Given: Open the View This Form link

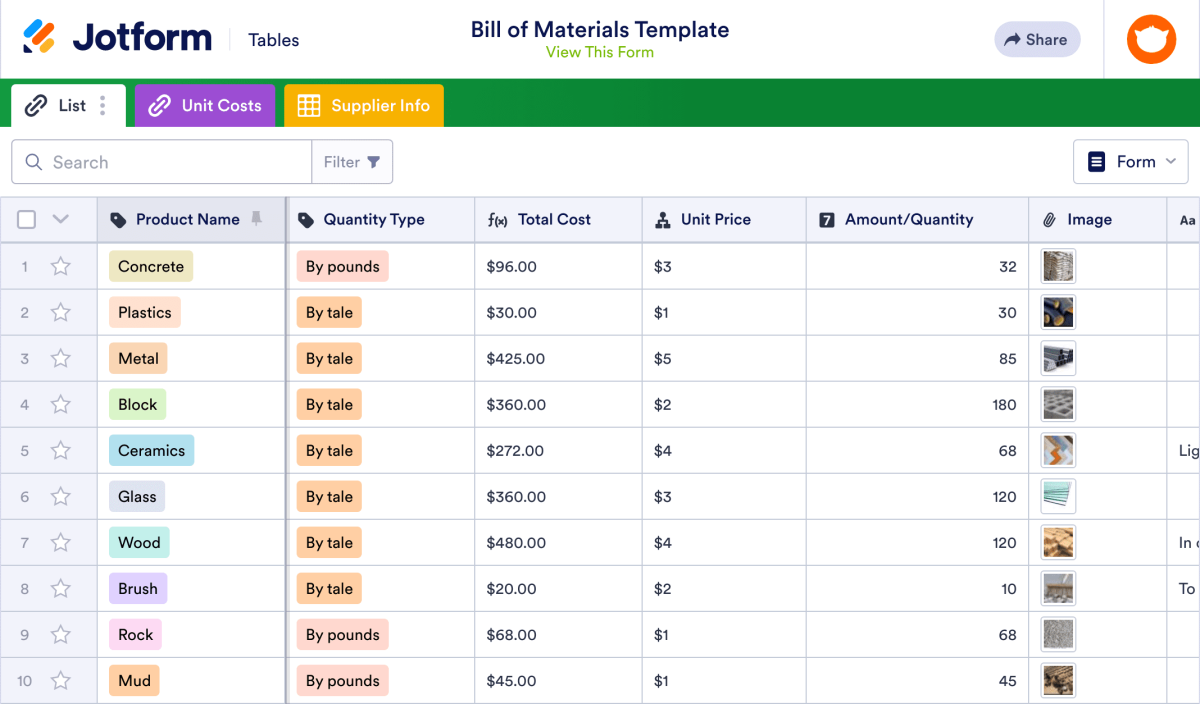Looking at the screenshot, I should point(599,52).
